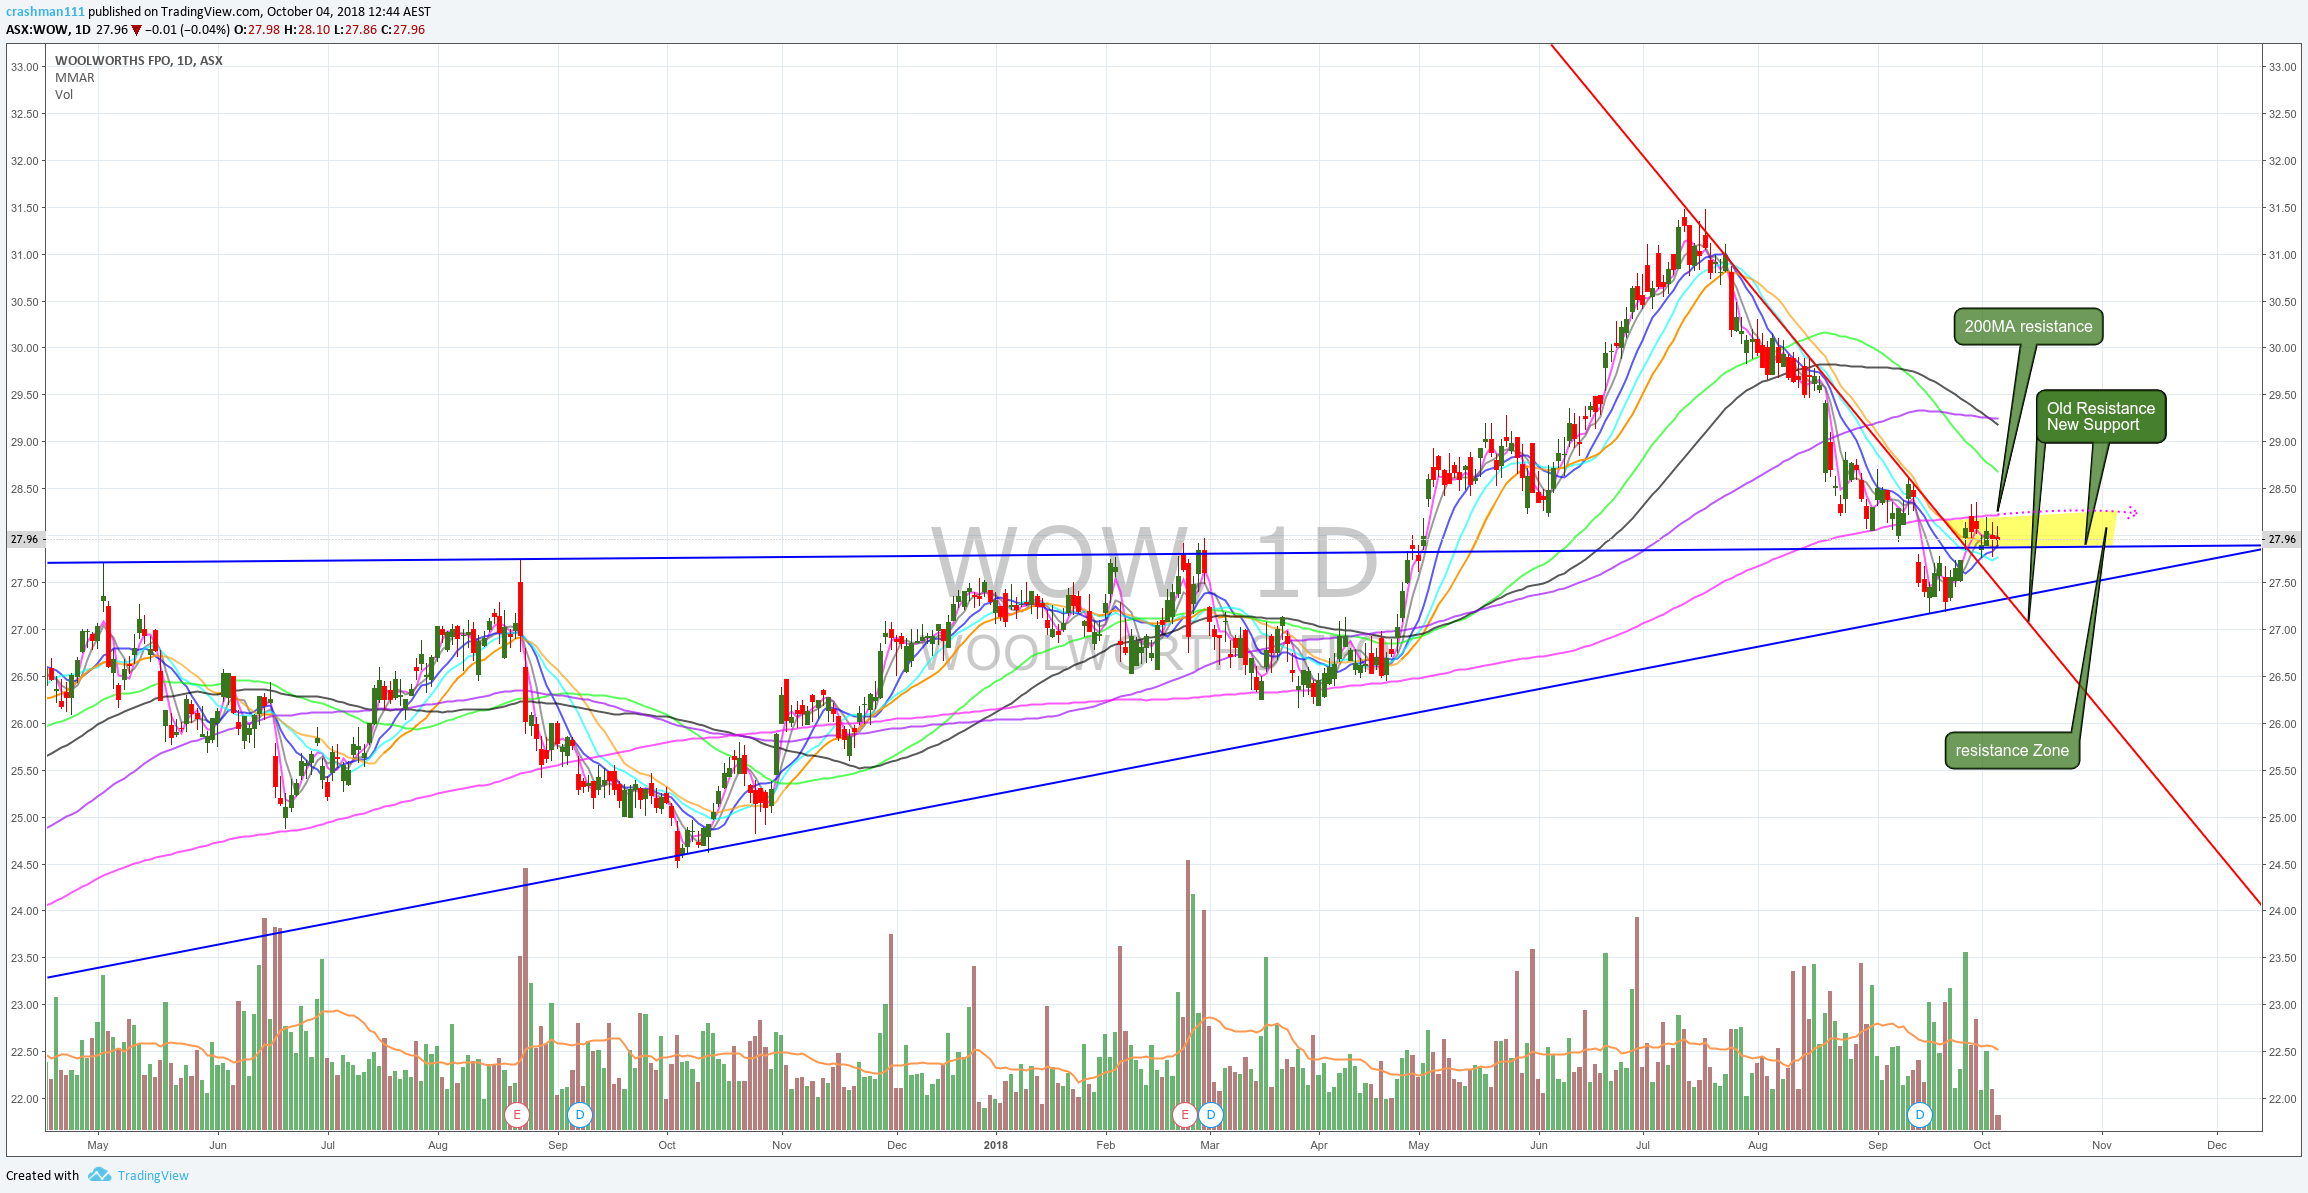The width and height of the screenshot is (2308, 1193).
Task: Click the 27.96 price tag on left axis
Action: click(x=25, y=539)
